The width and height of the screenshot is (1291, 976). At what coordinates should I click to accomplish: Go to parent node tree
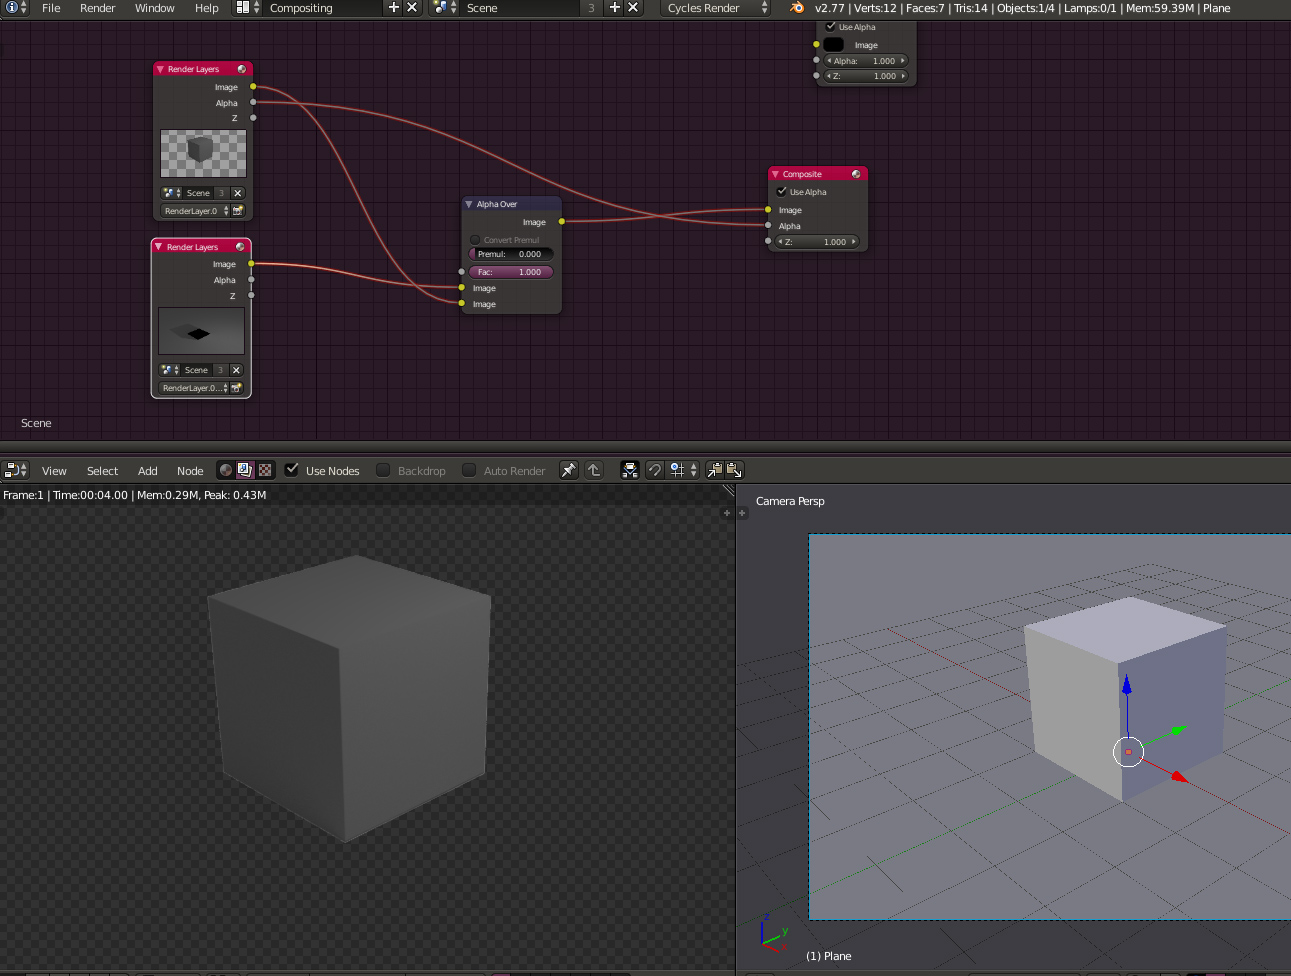[x=594, y=470]
